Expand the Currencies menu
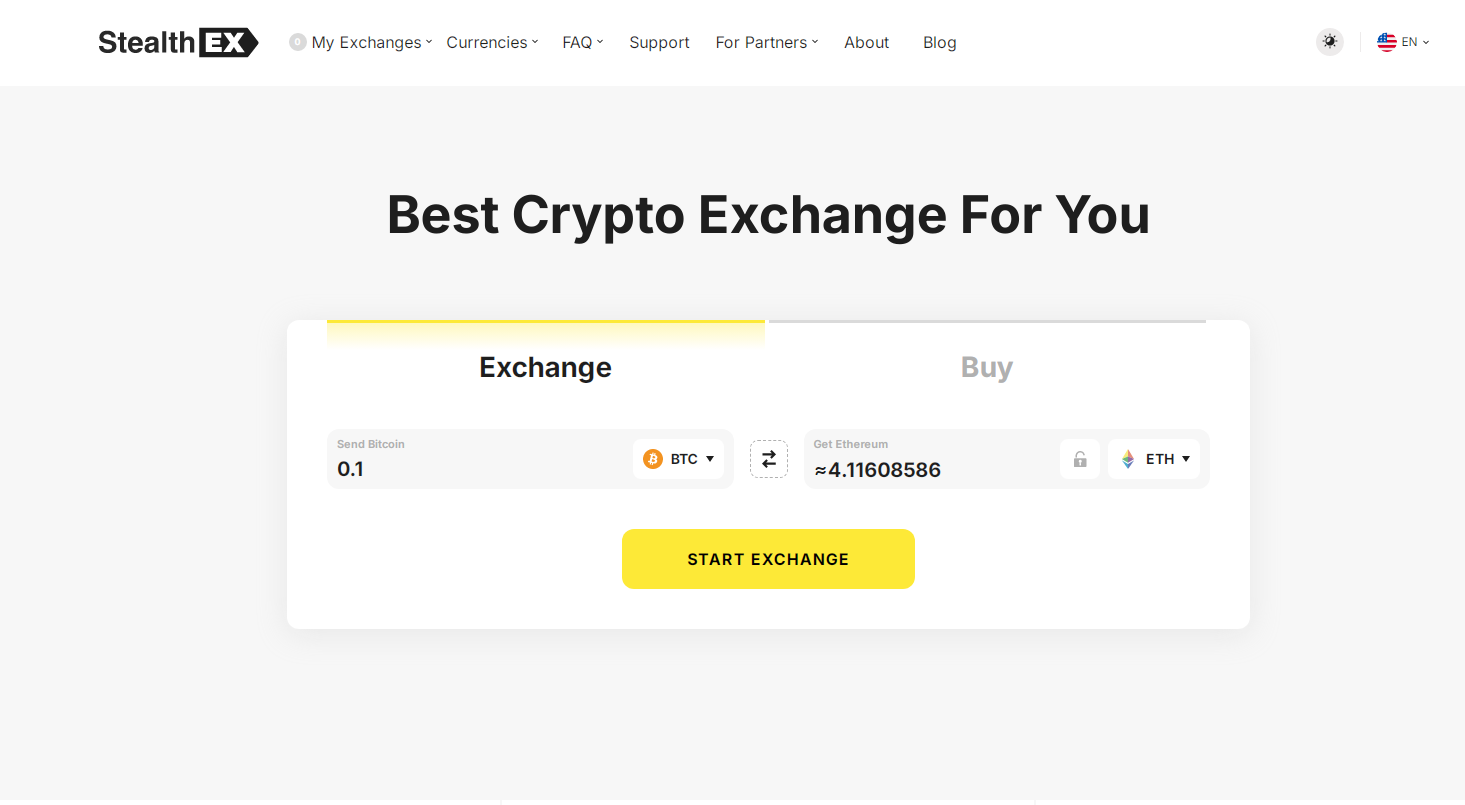1465x805 pixels. (x=492, y=42)
